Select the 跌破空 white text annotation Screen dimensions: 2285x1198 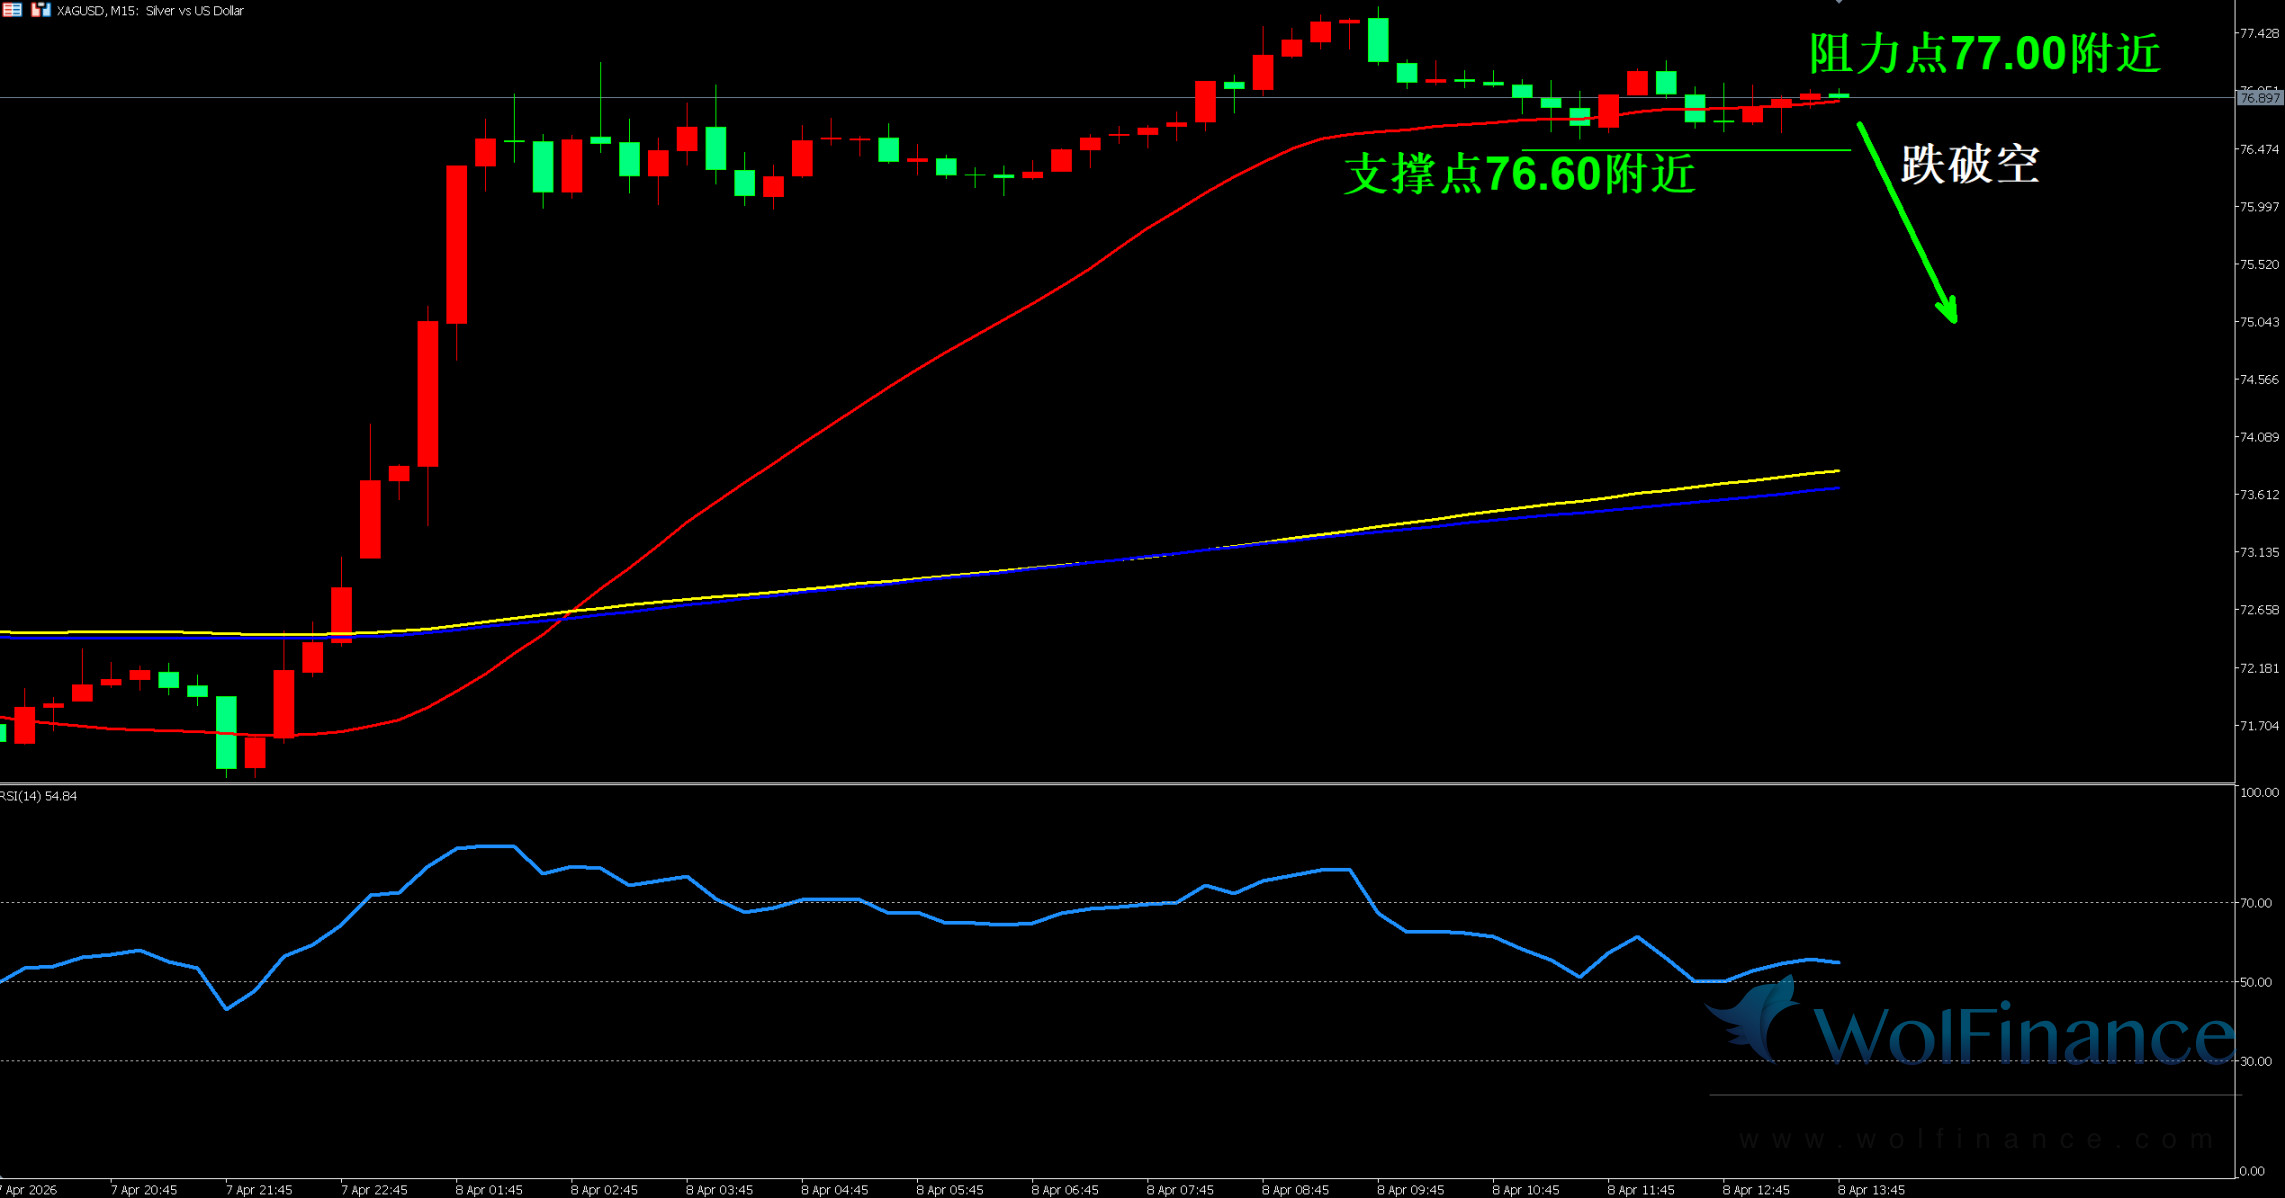[x=1969, y=164]
